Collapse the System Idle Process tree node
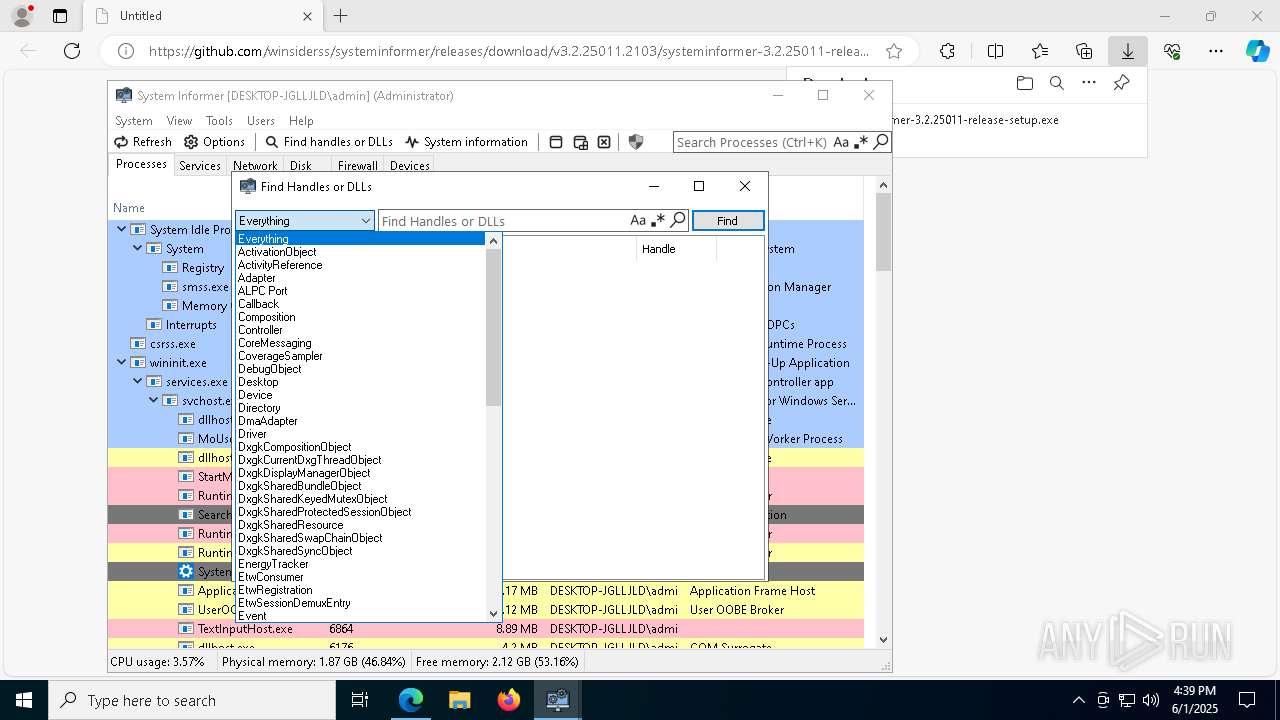The image size is (1280, 720). 122,229
